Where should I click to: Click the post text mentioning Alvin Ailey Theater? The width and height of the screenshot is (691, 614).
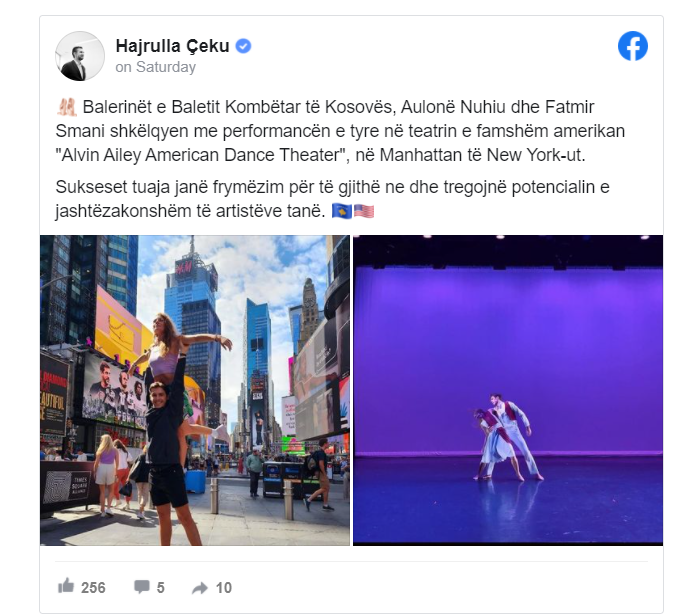tap(340, 131)
